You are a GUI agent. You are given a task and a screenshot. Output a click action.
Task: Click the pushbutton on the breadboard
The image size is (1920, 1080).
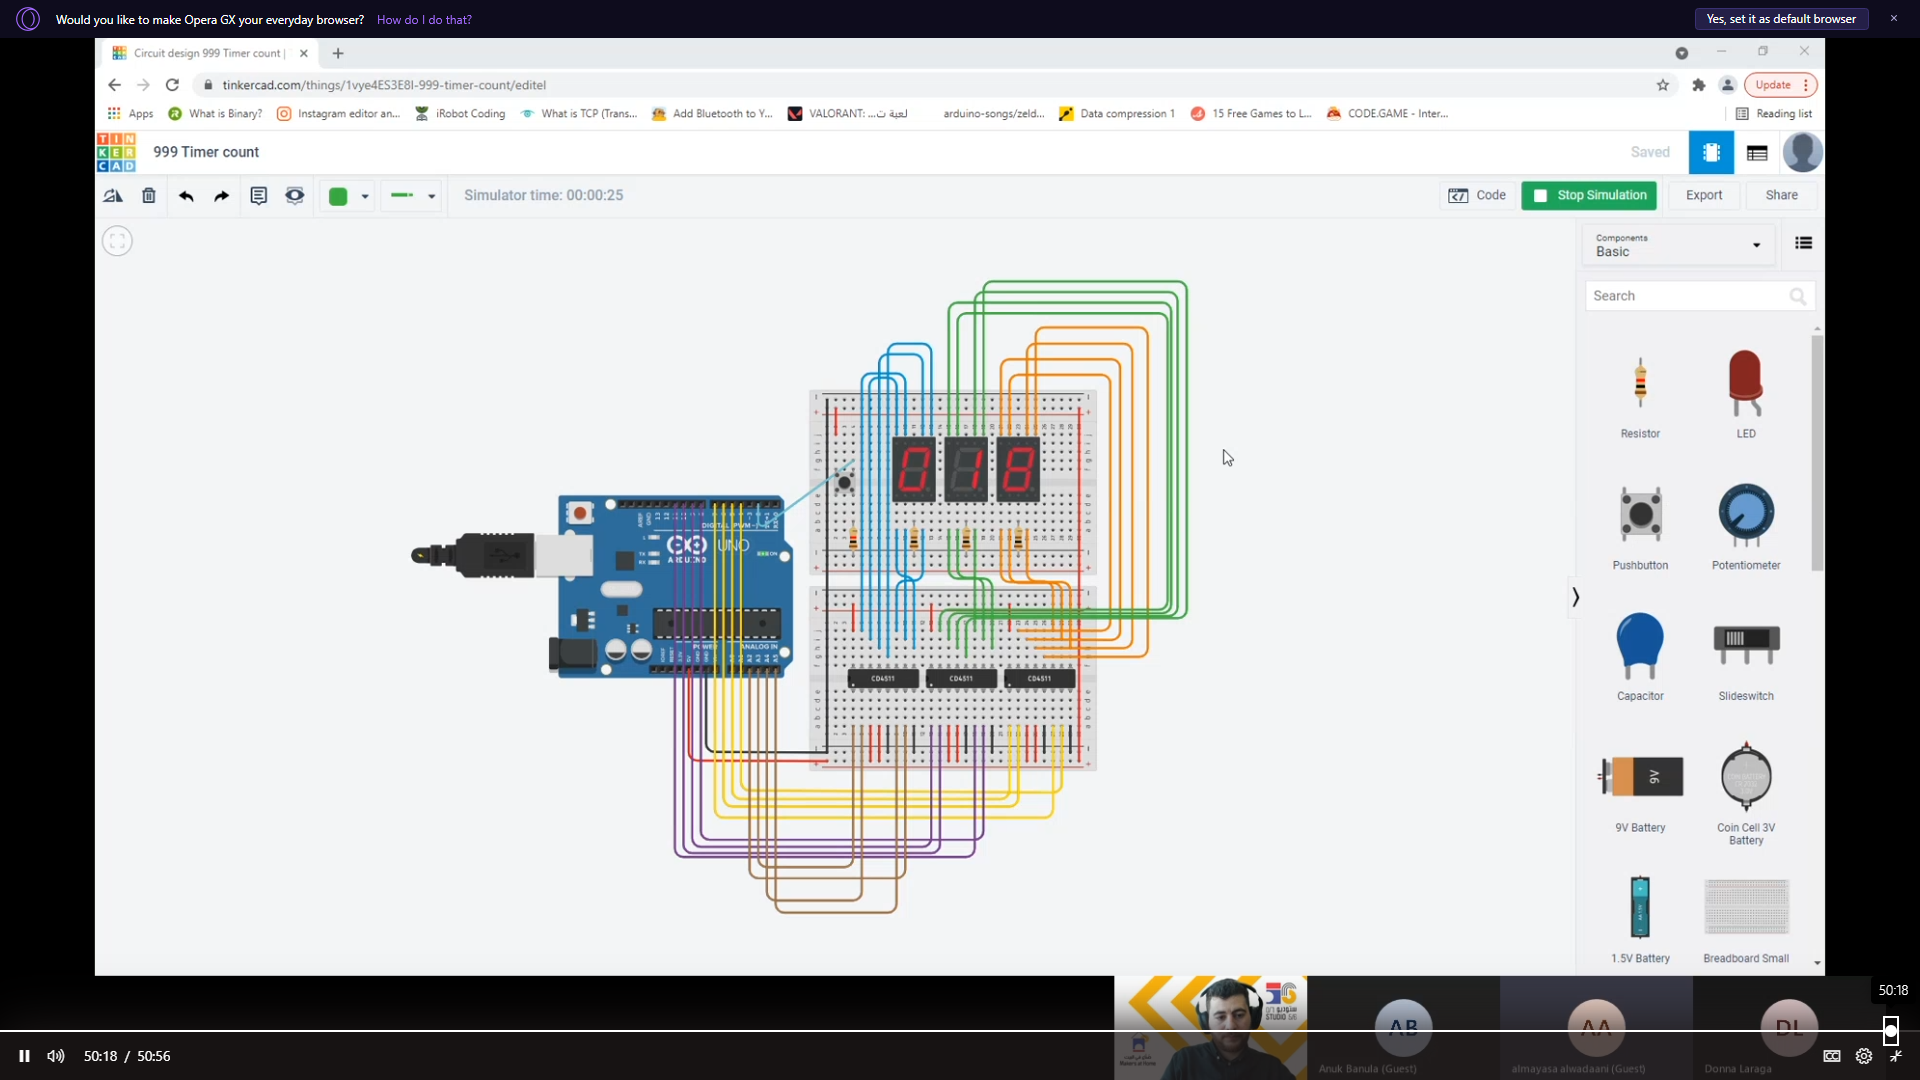(845, 483)
